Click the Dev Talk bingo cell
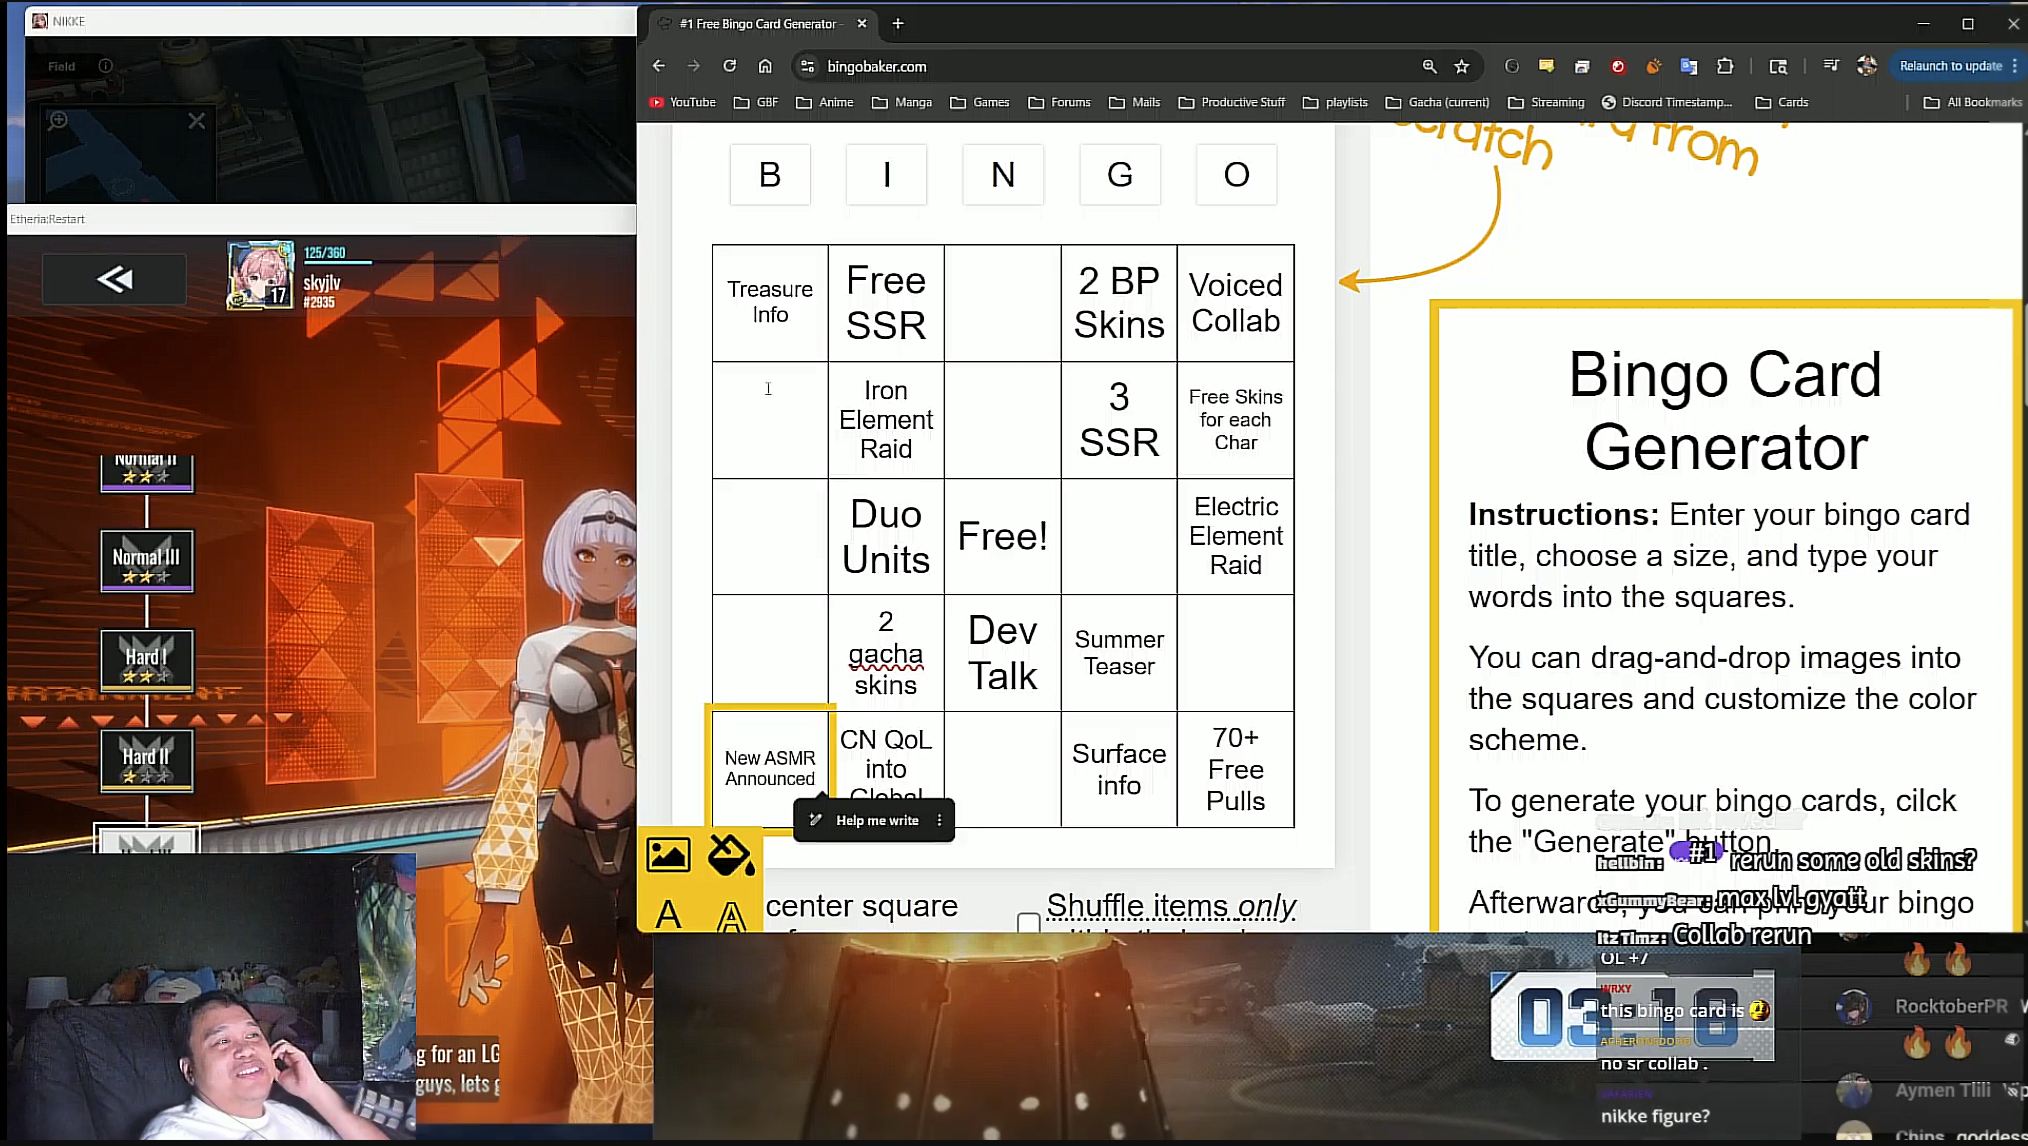Screen dimensions: 2028x1146 (1003, 653)
